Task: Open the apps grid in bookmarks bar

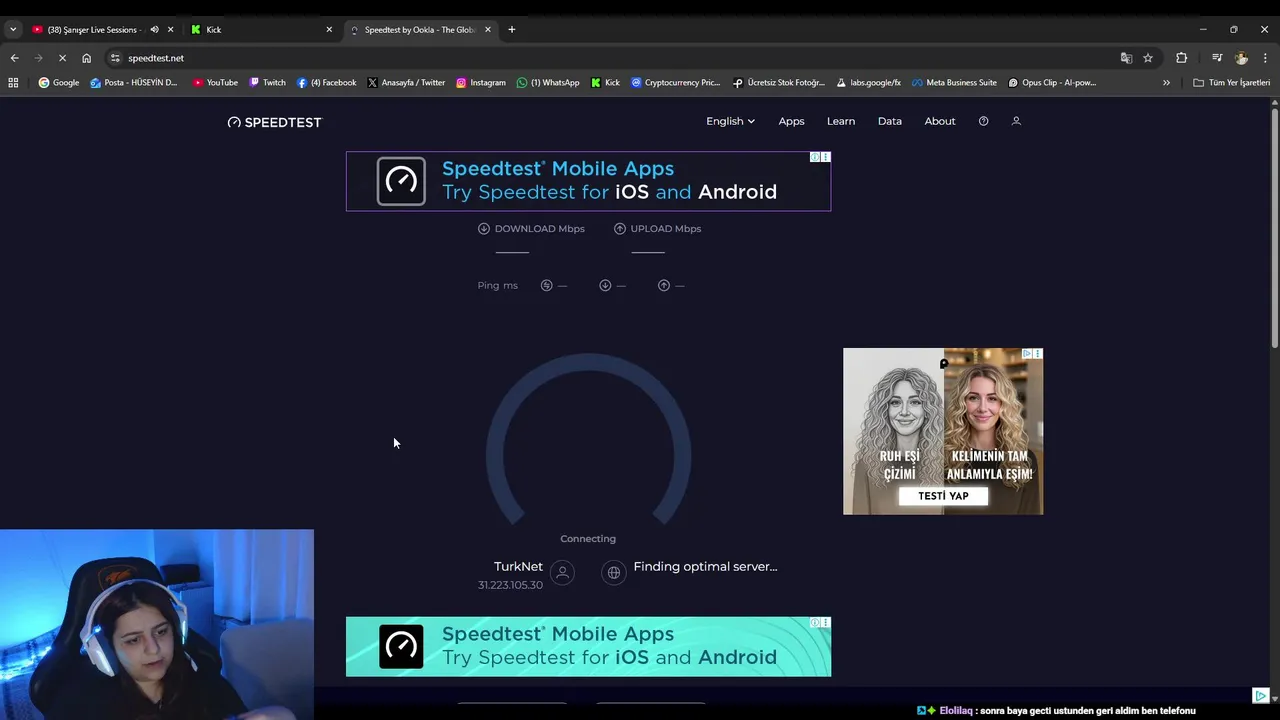Action: click(13, 83)
